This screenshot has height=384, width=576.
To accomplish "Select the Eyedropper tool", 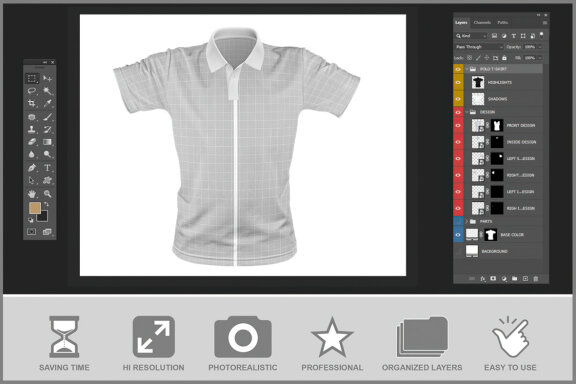I will click(47, 103).
